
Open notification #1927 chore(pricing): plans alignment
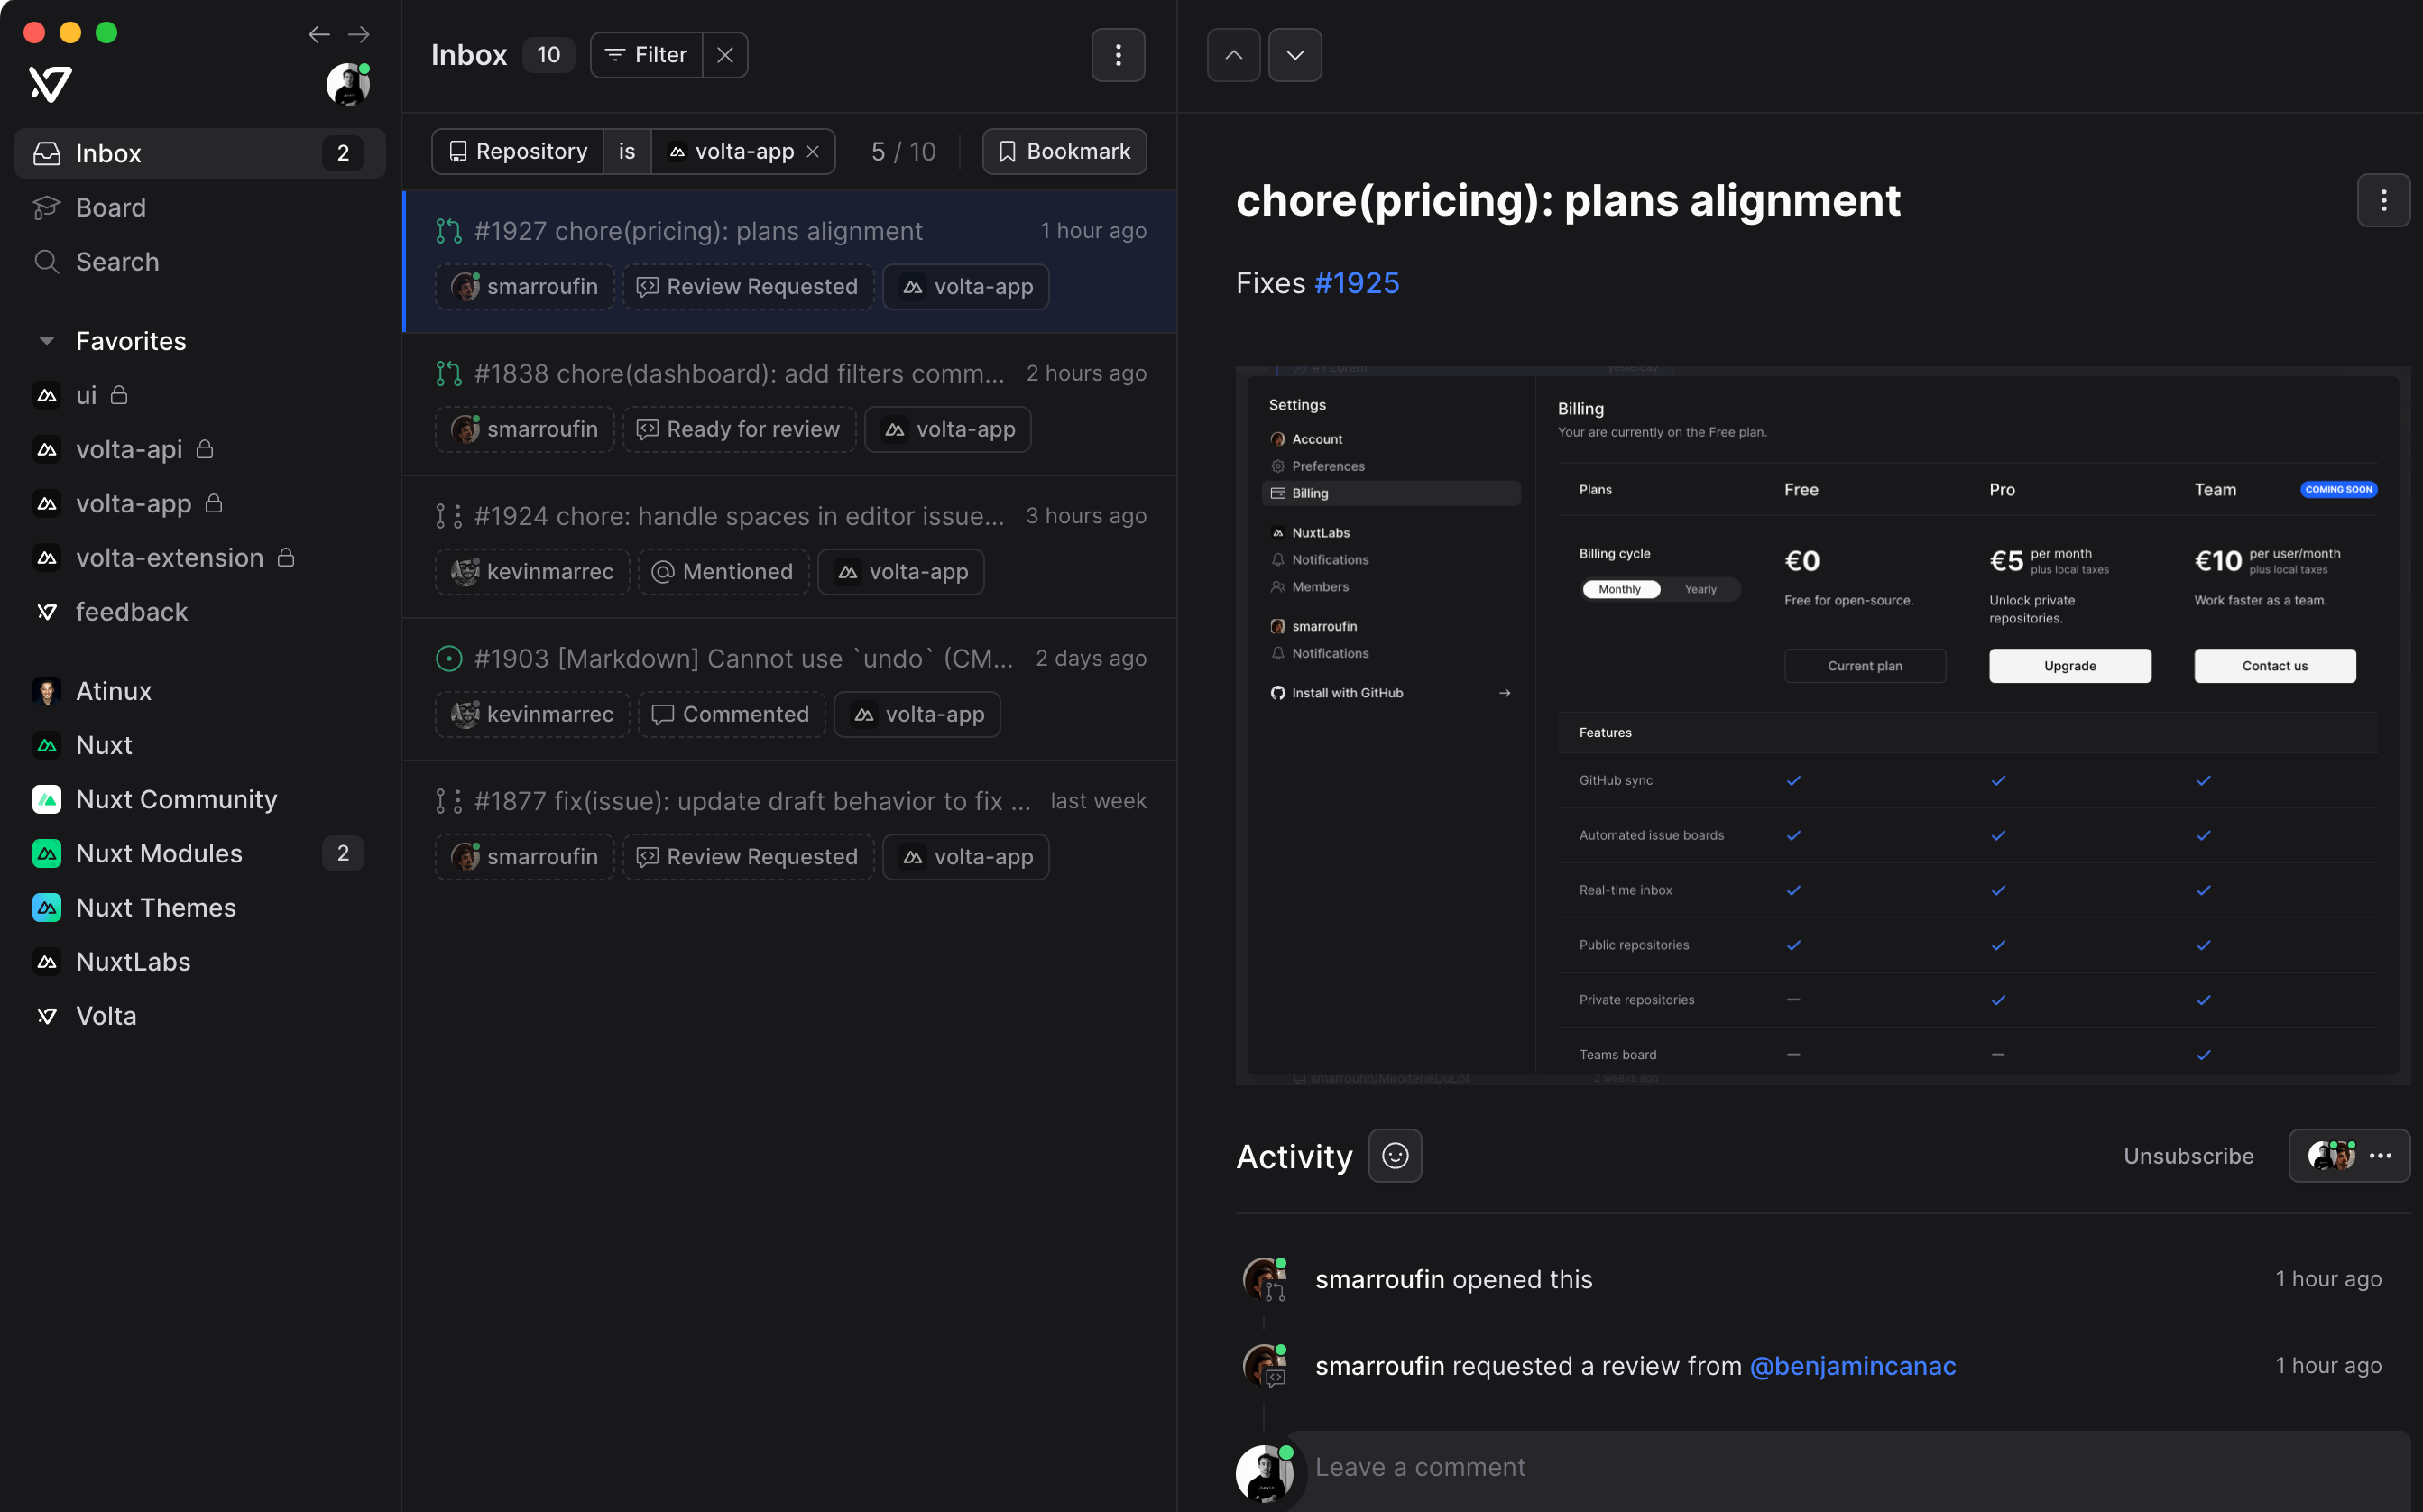tap(790, 261)
